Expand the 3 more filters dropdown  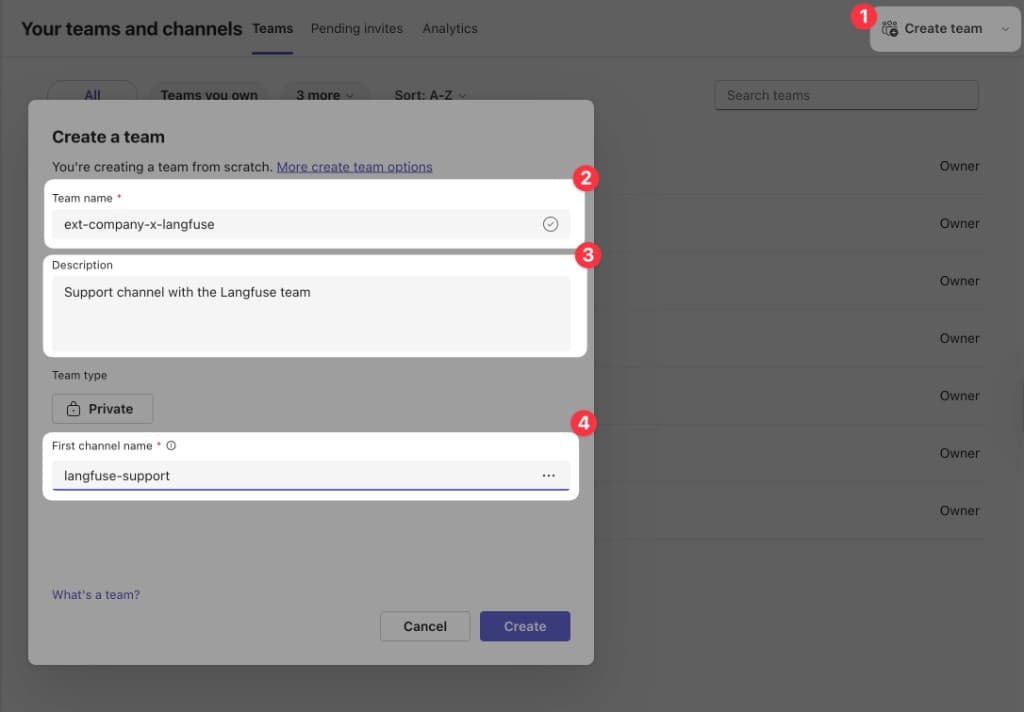pos(324,95)
